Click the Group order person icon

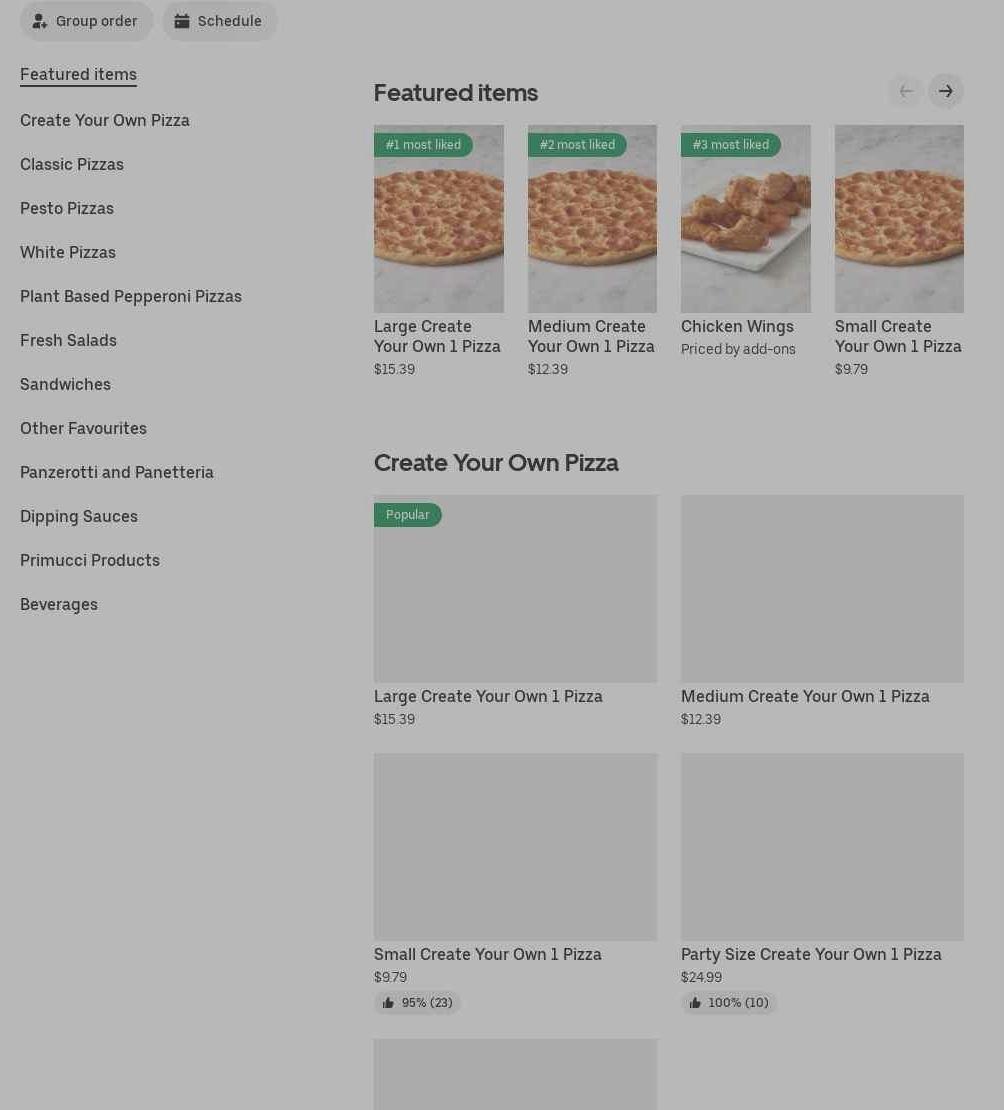(40, 21)
